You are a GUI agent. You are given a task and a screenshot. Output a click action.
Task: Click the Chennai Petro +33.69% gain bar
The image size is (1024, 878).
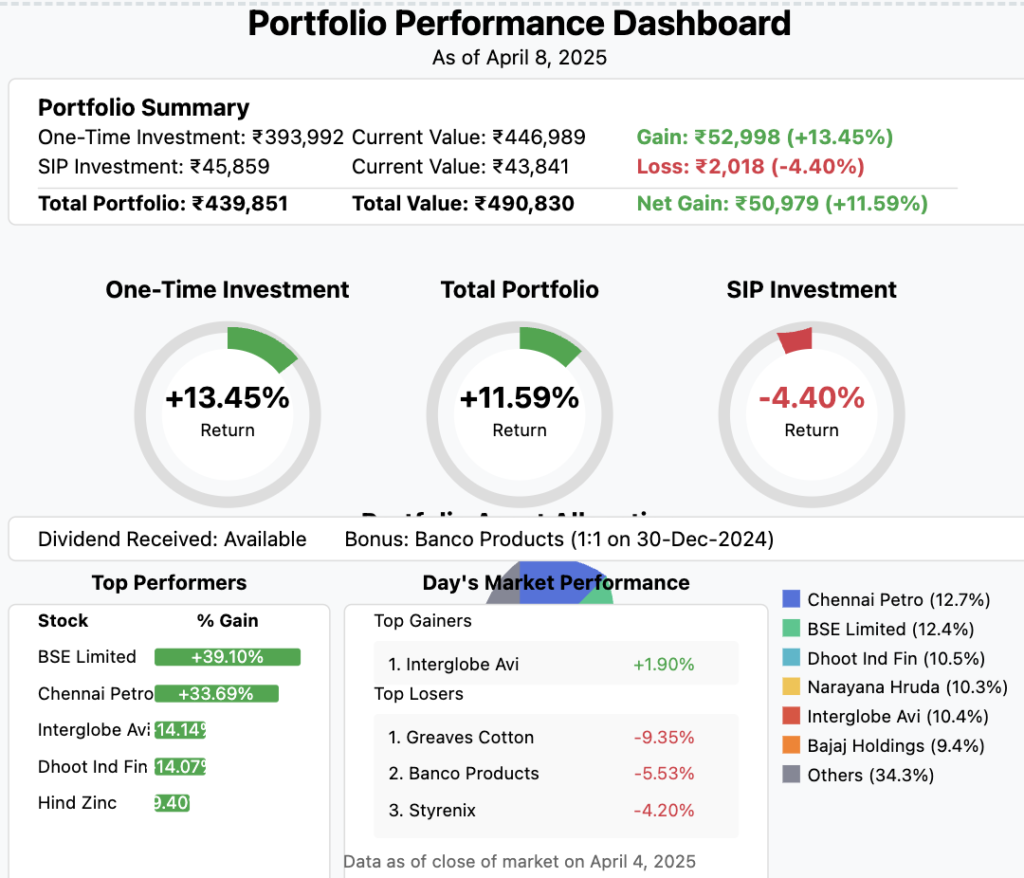[x=216, y=694]
